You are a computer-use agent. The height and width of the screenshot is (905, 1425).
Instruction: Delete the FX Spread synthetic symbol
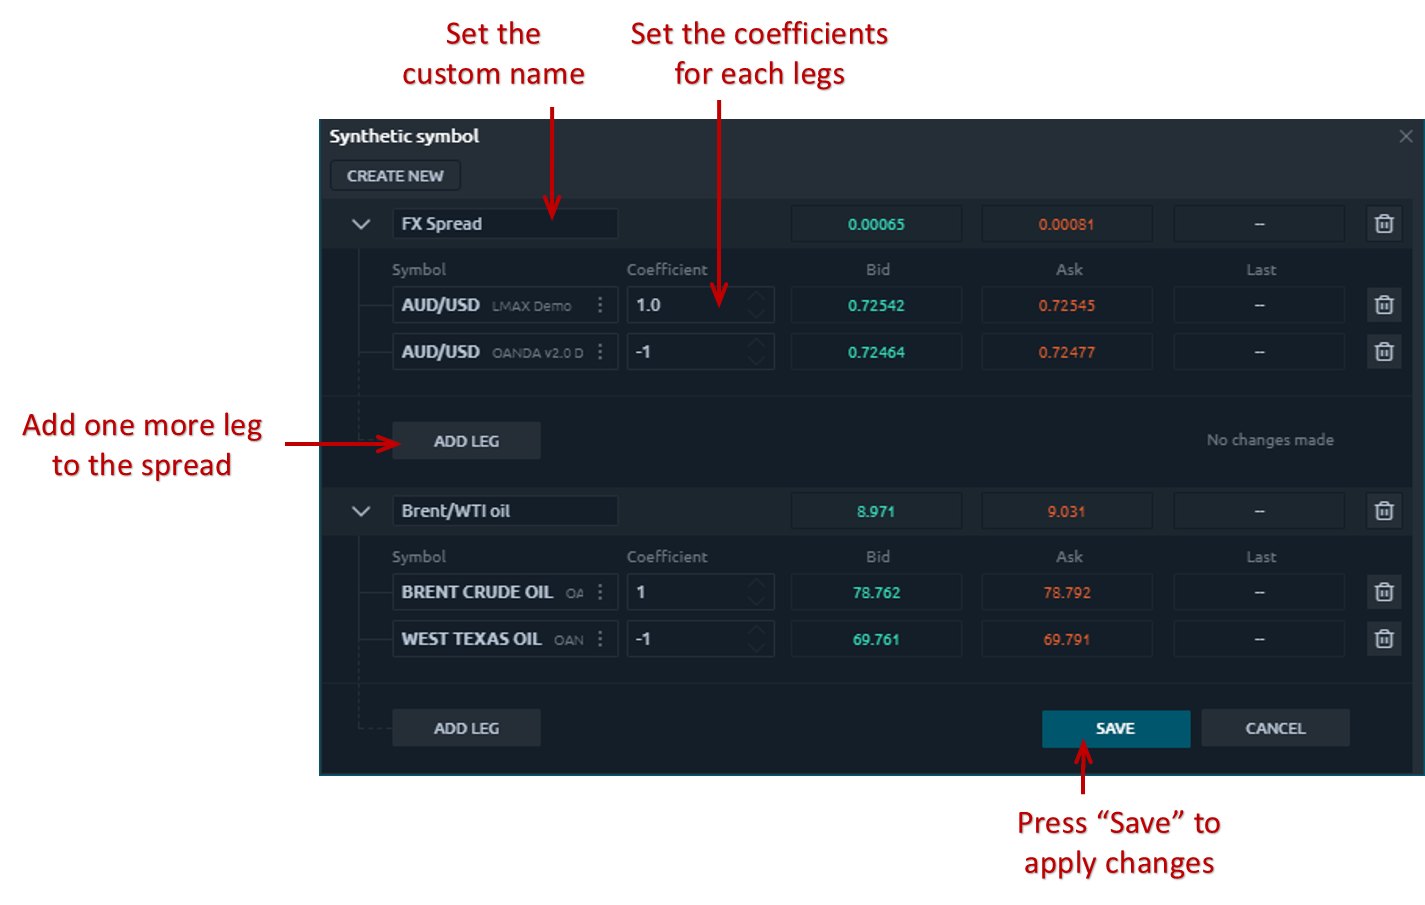[x=1383, y=224]
